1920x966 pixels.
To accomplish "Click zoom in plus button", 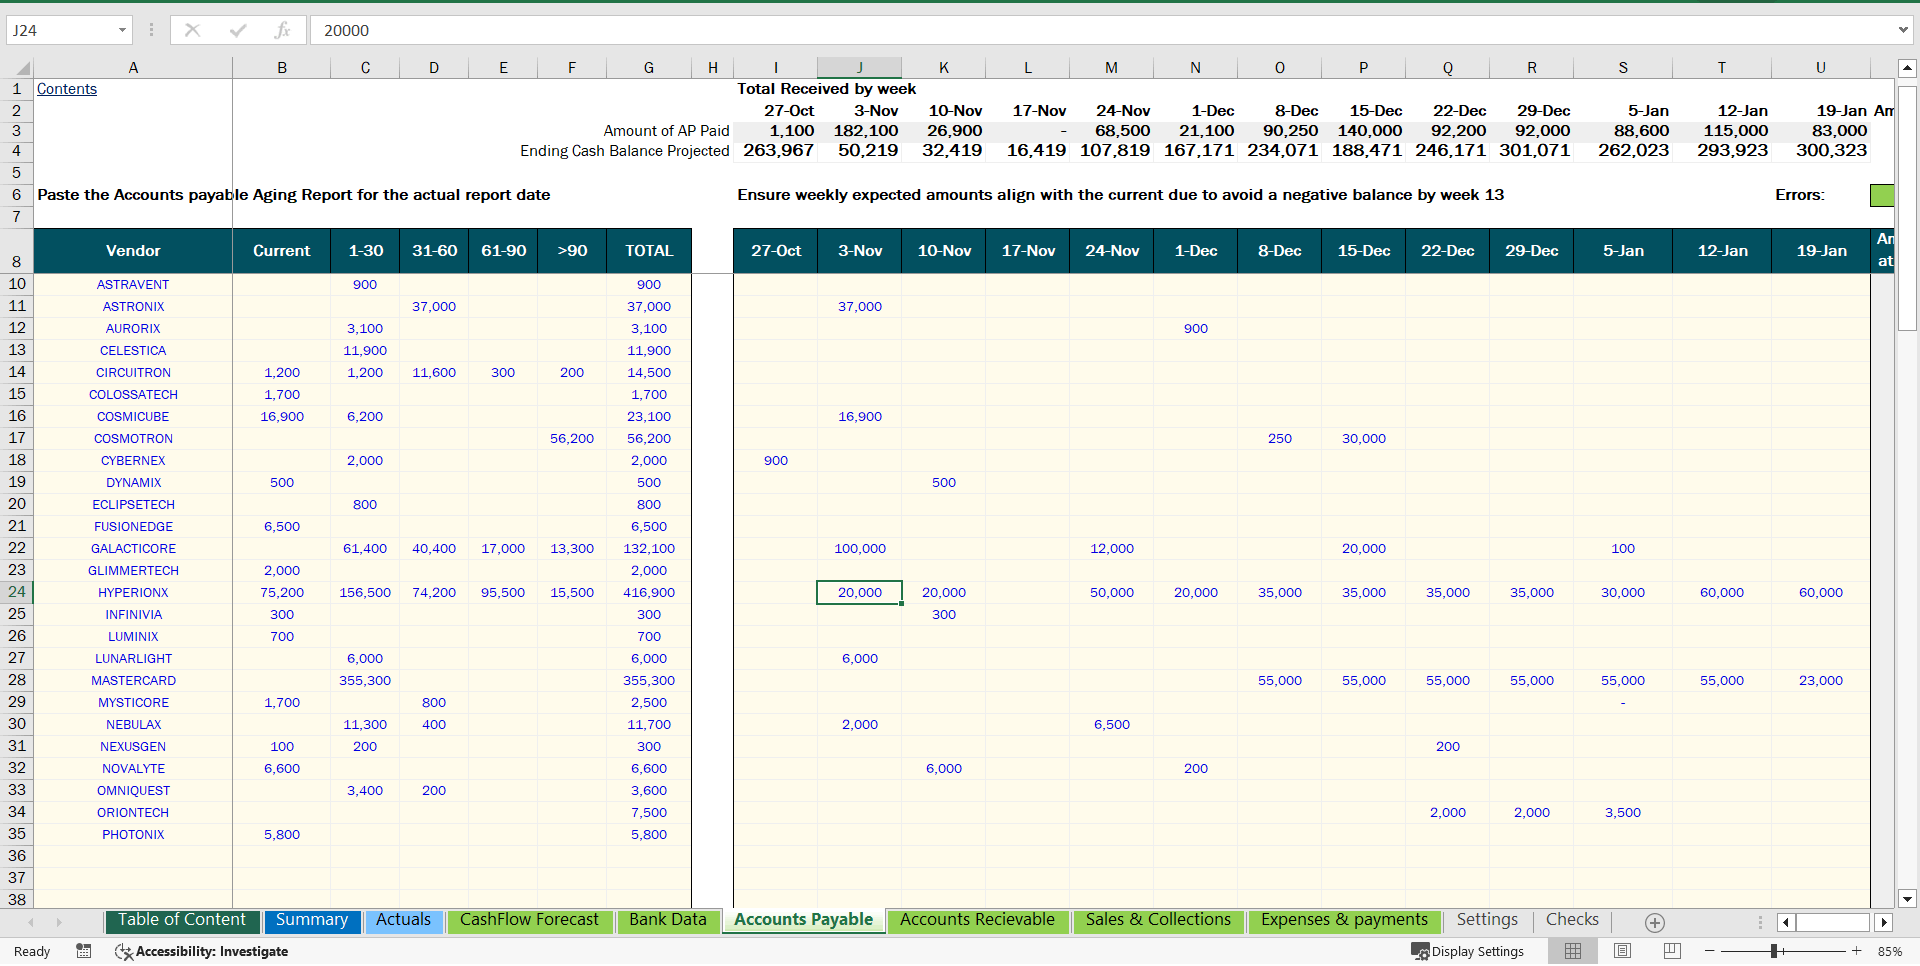I will tap(1857, 951).
